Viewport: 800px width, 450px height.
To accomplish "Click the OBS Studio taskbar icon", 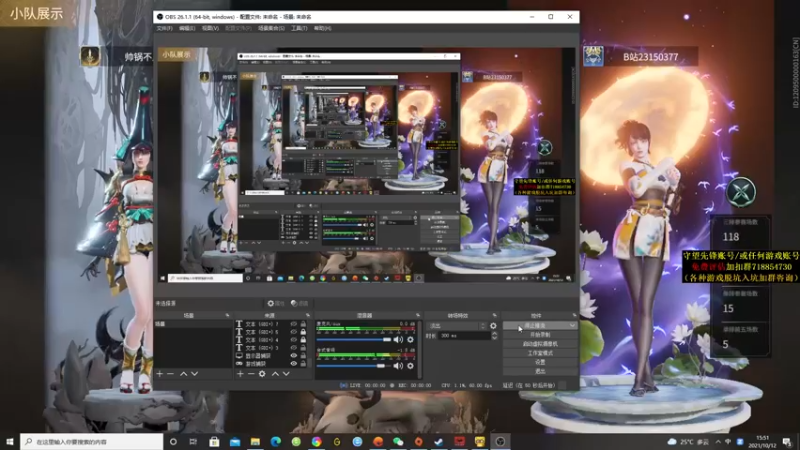I will click(500, 442).
